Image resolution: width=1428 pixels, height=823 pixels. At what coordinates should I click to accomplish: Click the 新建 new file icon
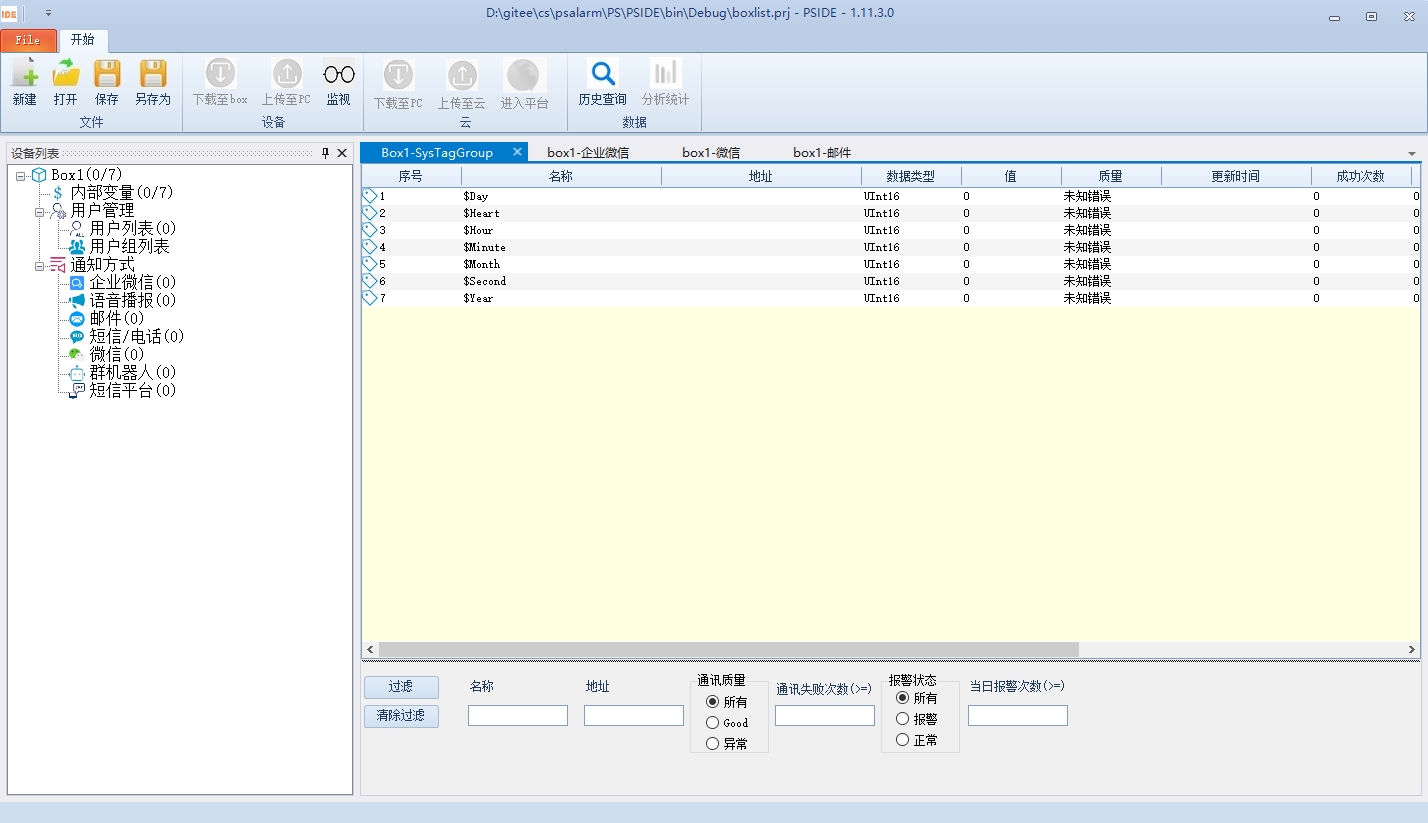coord(24,73)
